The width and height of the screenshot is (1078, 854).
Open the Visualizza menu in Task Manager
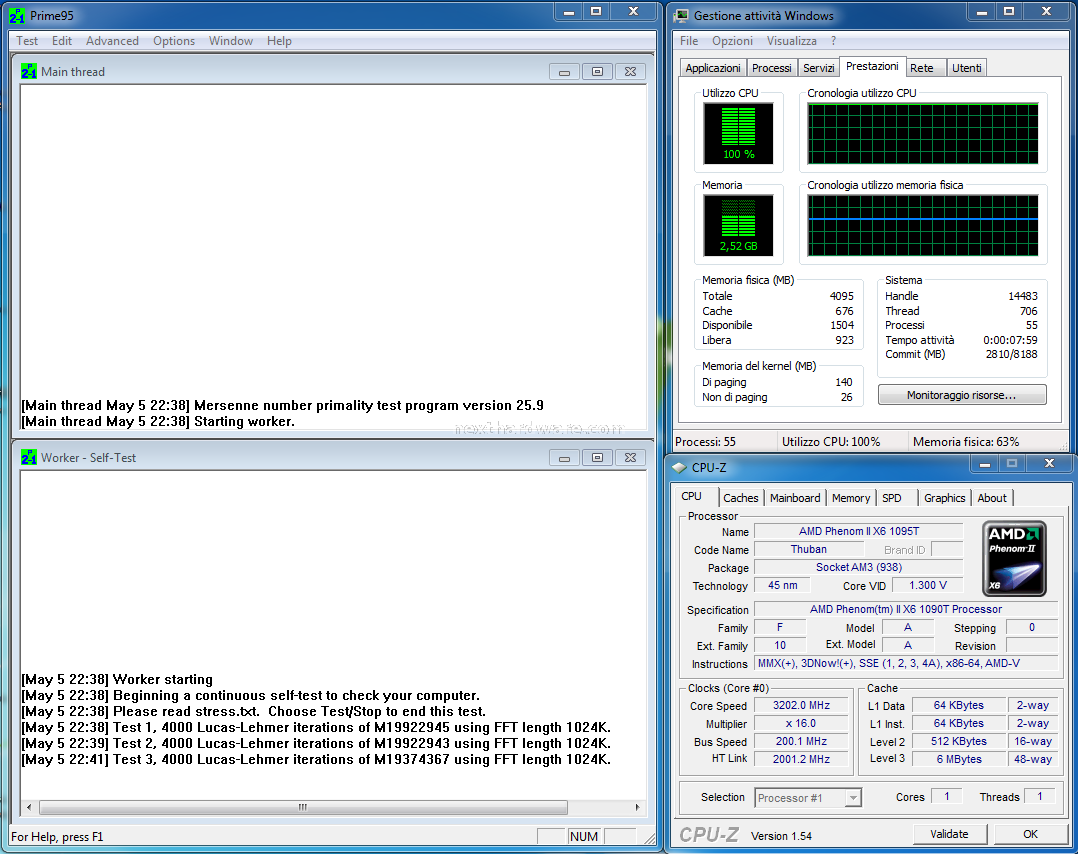pyautogui.click(x=791, y=41)
